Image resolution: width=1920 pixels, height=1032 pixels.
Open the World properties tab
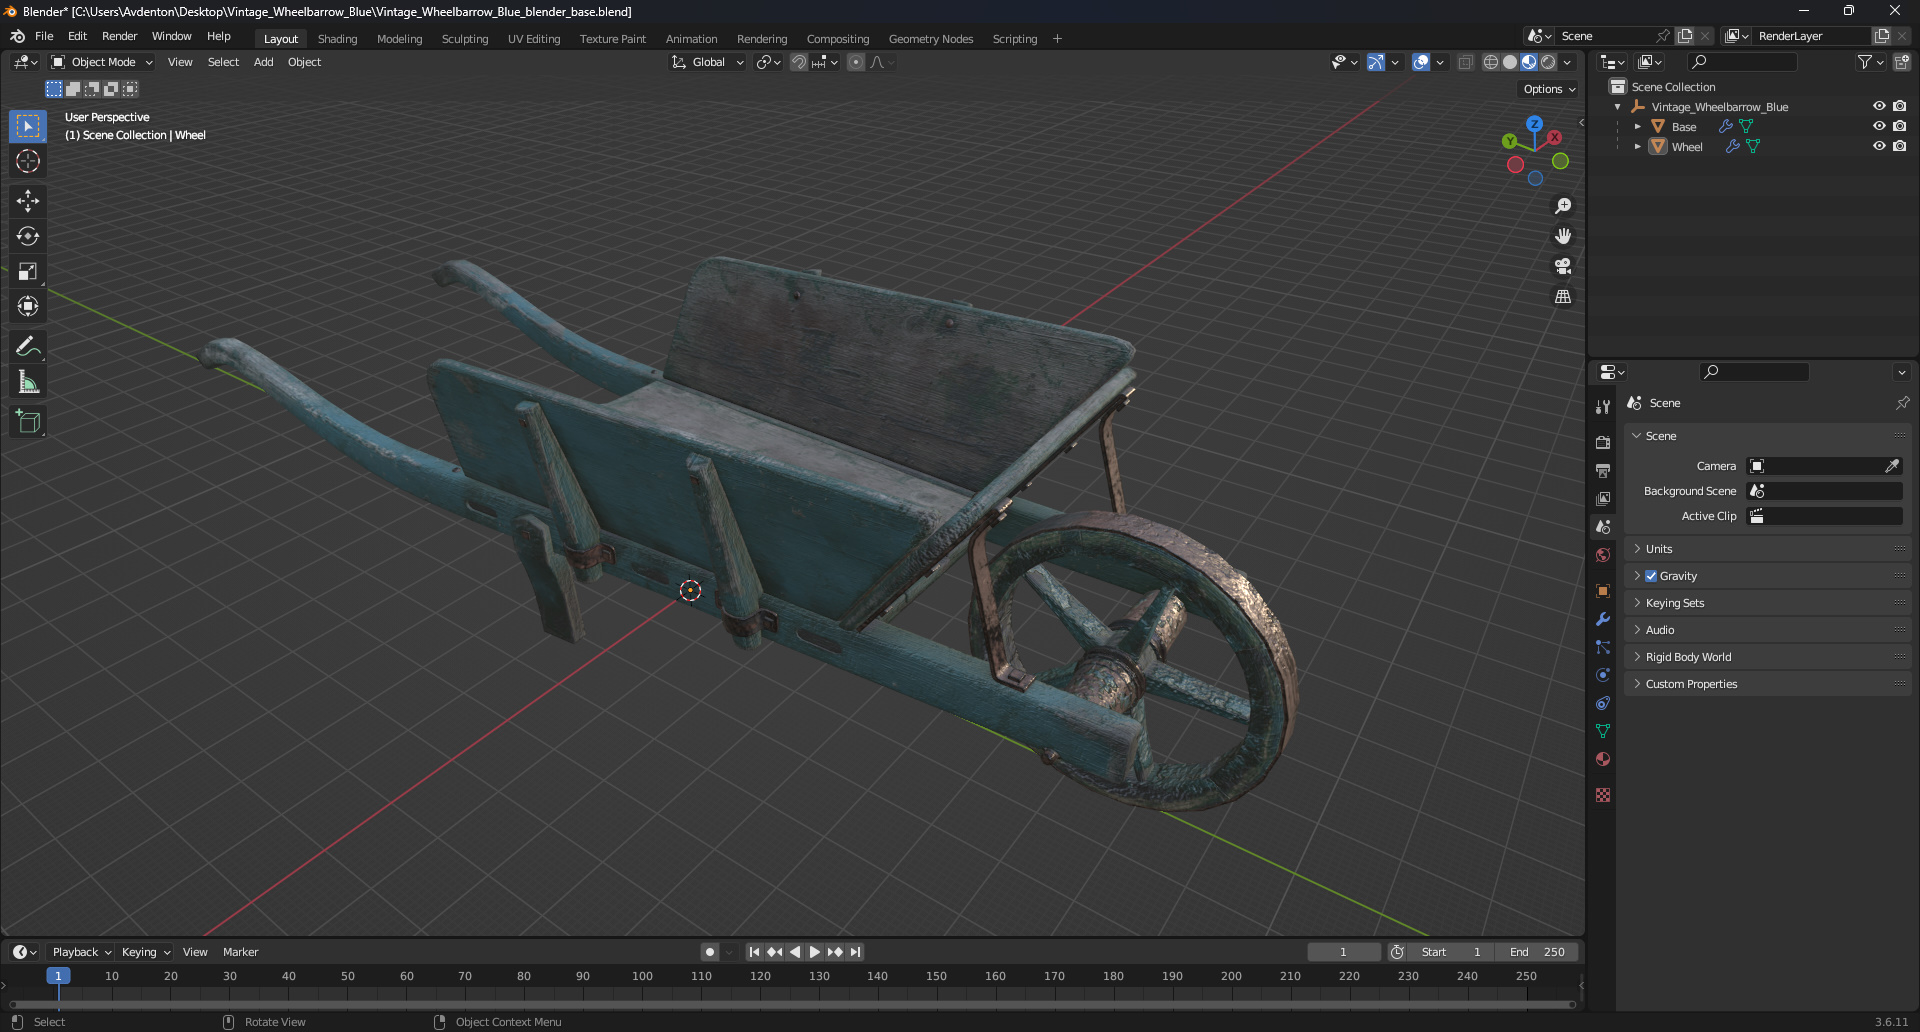1603,555
